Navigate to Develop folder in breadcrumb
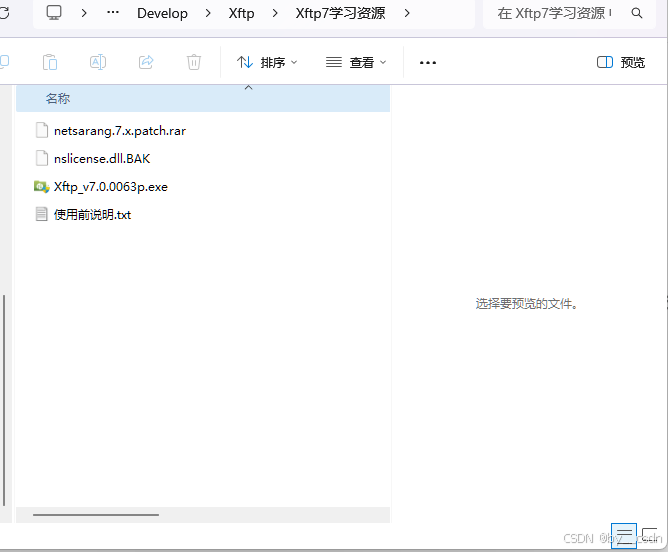 point(162,13)
